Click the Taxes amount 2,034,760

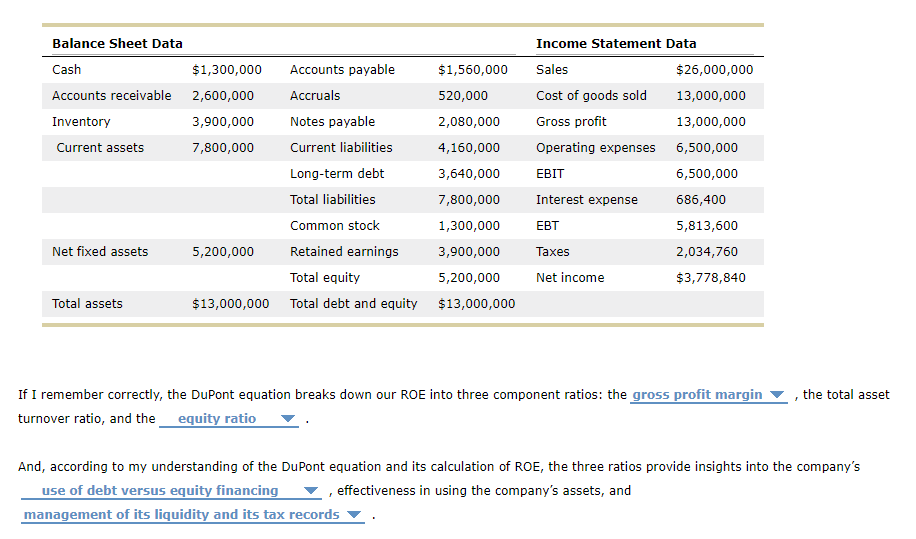tap(707, 252)
